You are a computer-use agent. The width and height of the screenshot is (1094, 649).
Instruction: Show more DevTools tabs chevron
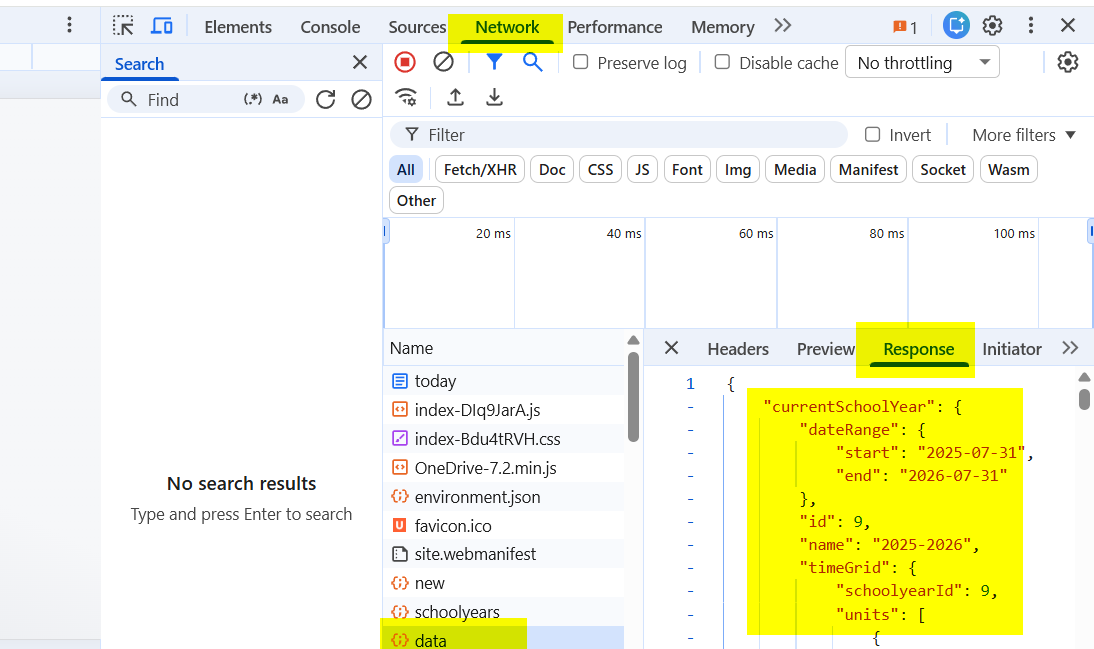tap(782, 26)
